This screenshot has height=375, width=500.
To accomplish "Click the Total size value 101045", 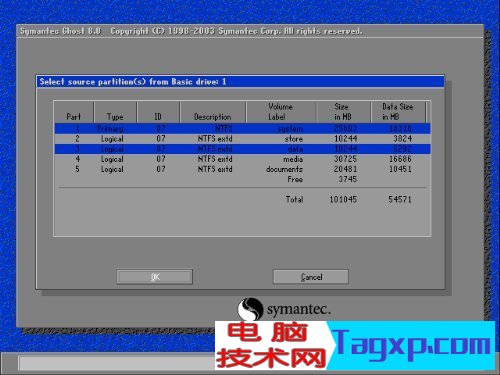I will tap(343, 200).
